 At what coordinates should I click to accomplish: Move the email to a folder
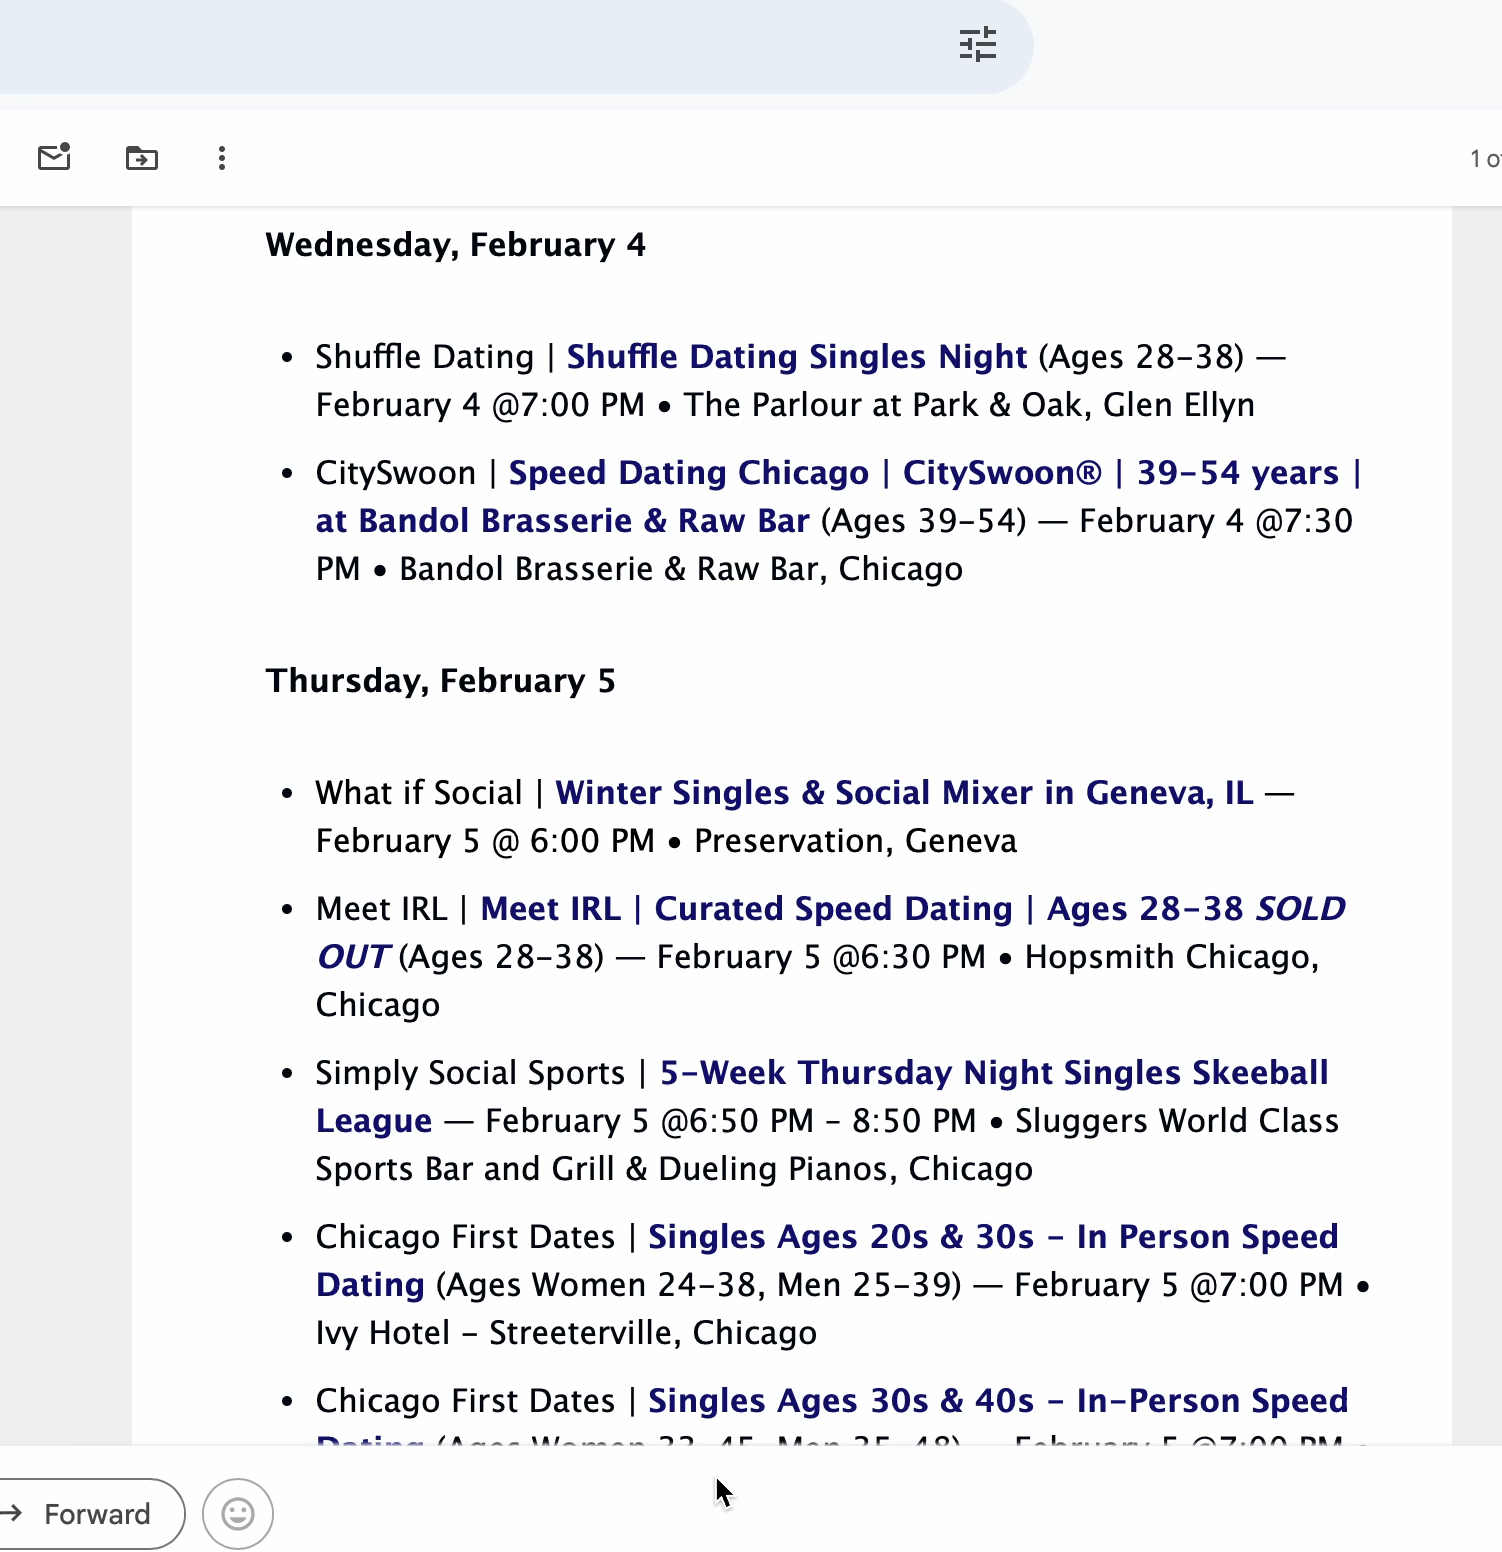[141, 157]
